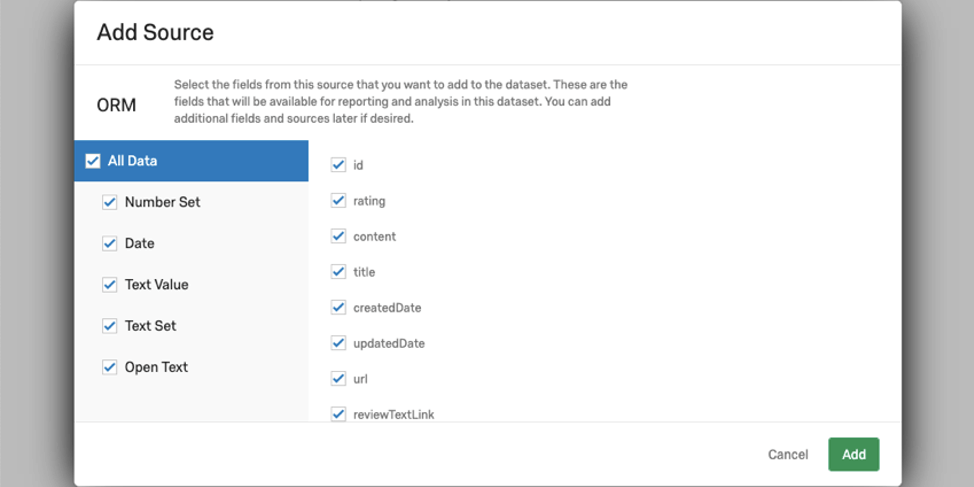Deselect the createdDate field
This screenshot has width=974, height=487.
click(338, 307)
